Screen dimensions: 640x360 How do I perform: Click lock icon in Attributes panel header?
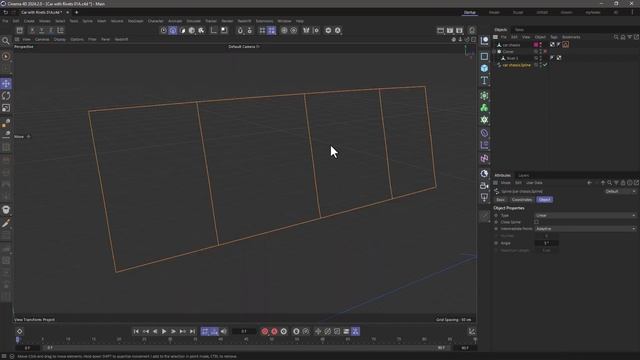[x=623, y=183]
